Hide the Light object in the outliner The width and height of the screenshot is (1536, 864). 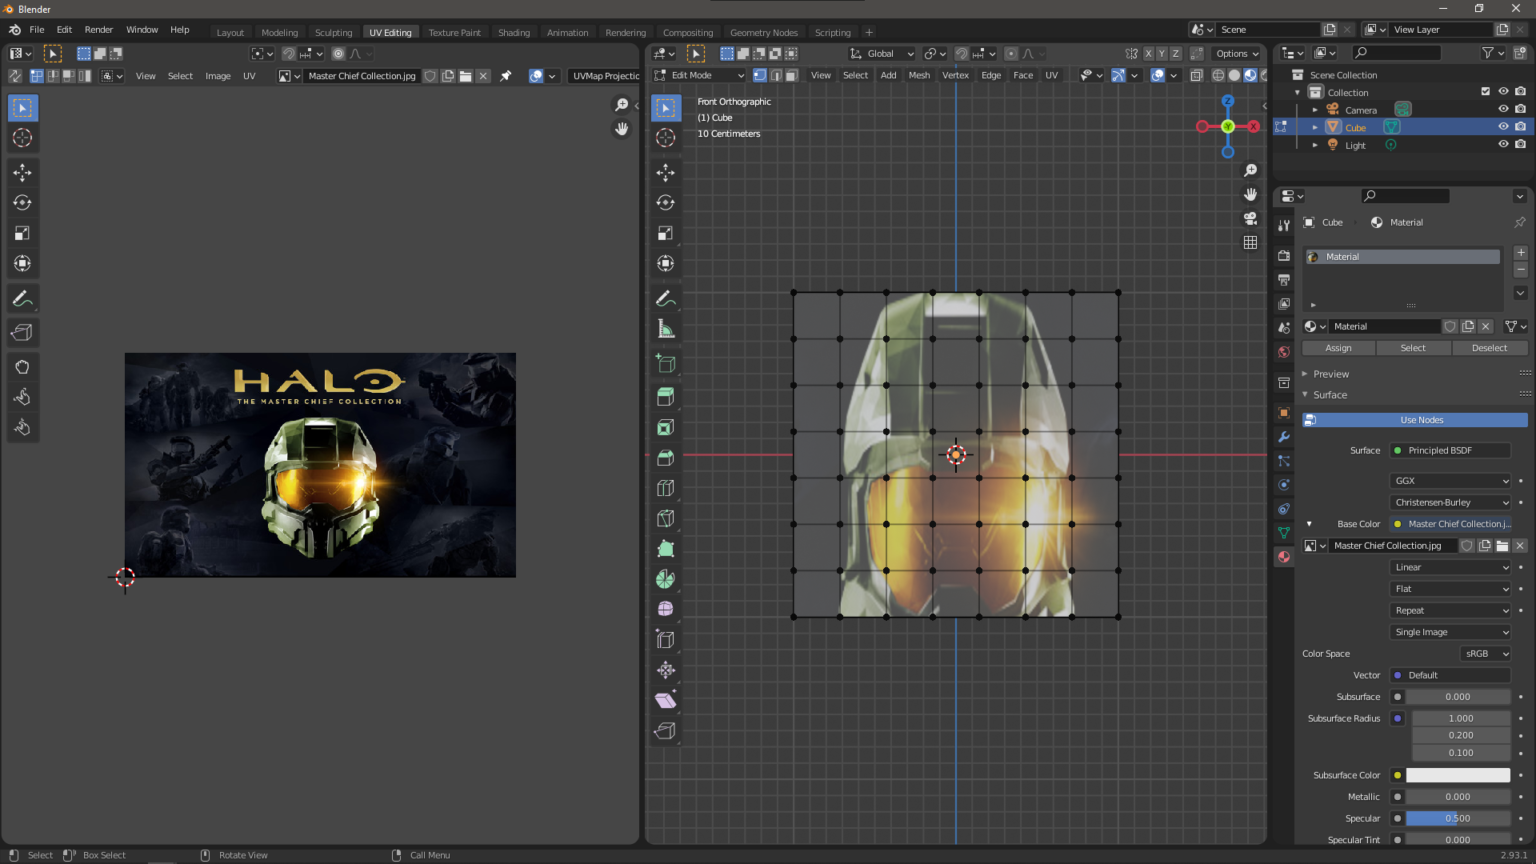point(1503,144)
